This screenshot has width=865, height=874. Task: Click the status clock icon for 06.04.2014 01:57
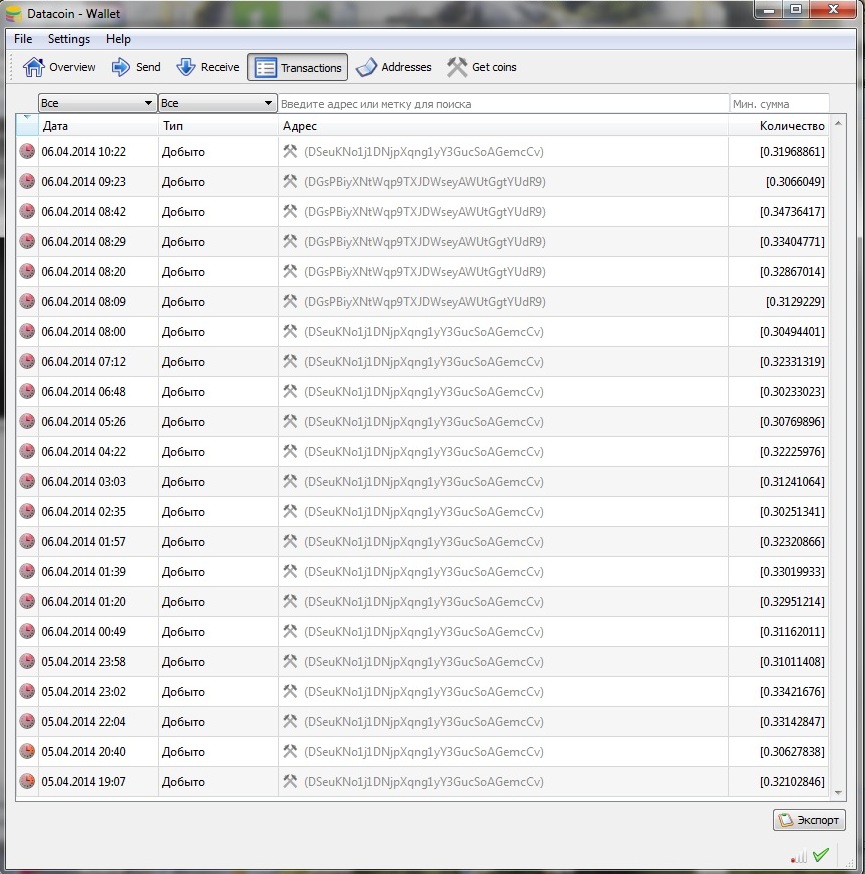point(27,542)
